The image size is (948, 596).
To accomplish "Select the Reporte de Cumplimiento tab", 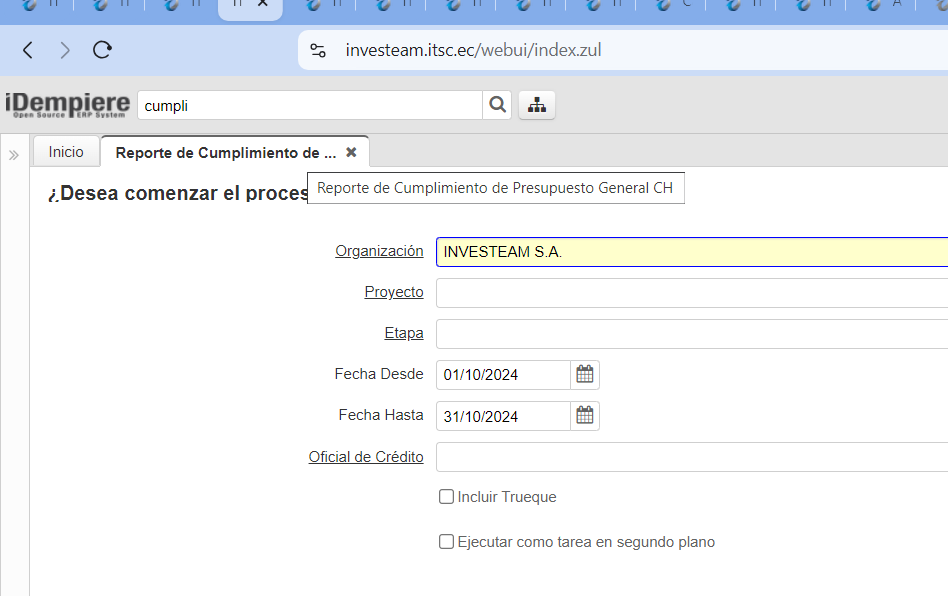I will tap(225, 153).
